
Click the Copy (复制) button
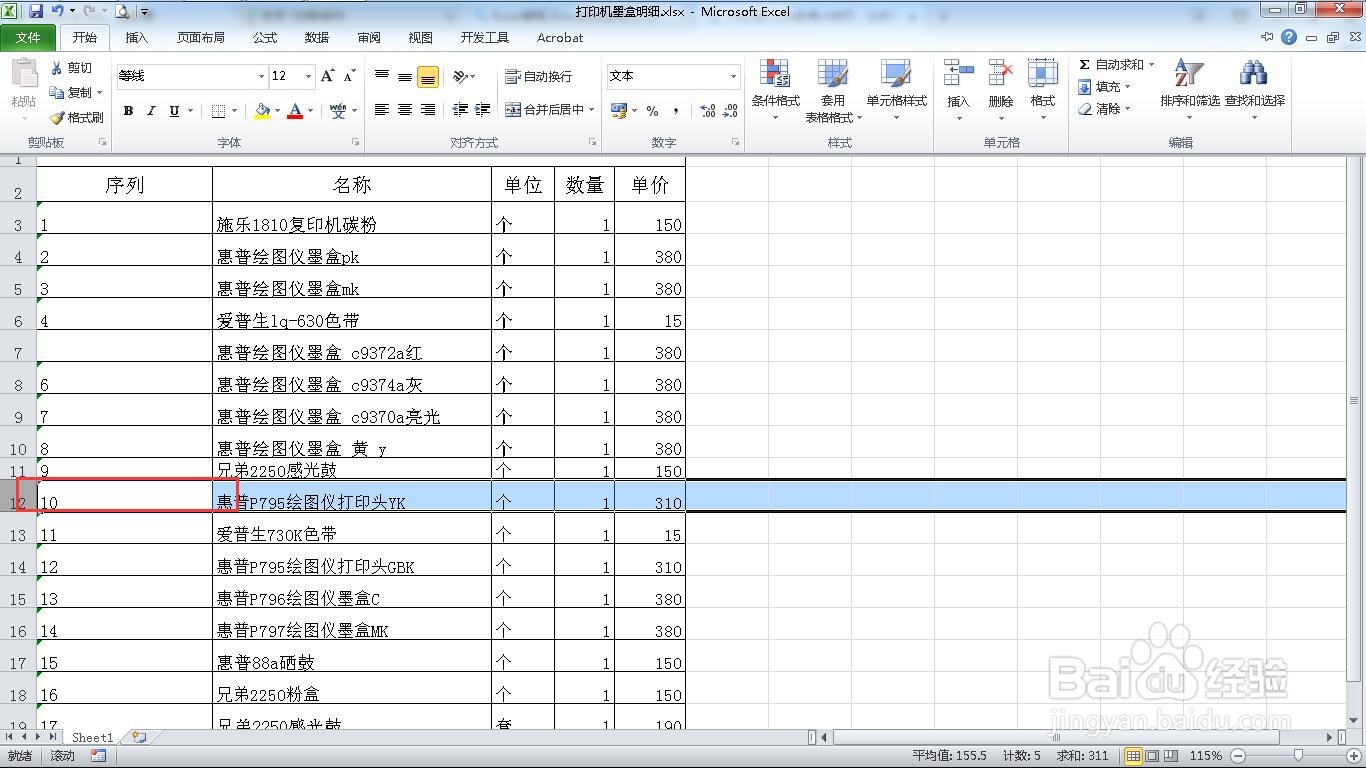coord(71,92)
